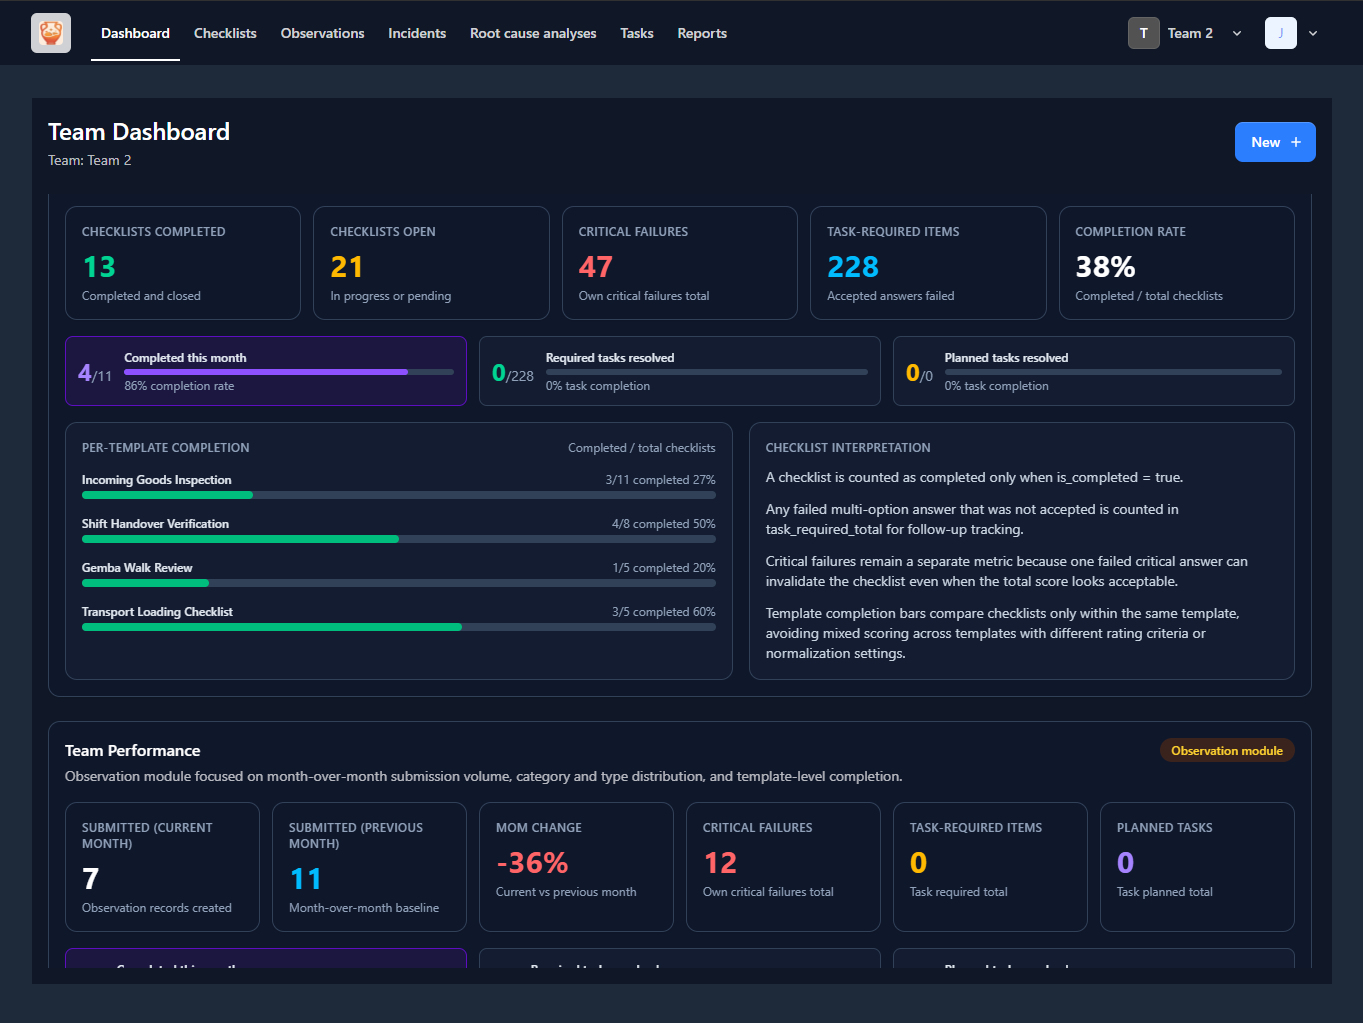Open the Tasks tab
The width and height of the screenshot is (1363, 1023).
(x=636, y=33)
